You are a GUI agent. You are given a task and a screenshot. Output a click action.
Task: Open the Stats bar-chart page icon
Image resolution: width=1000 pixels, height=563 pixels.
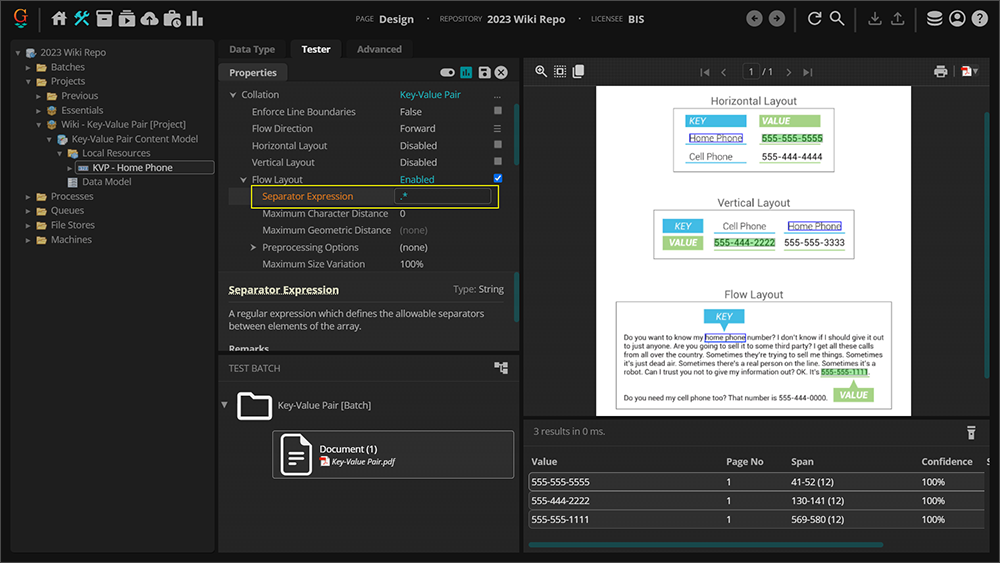click(x=194, y=18)
